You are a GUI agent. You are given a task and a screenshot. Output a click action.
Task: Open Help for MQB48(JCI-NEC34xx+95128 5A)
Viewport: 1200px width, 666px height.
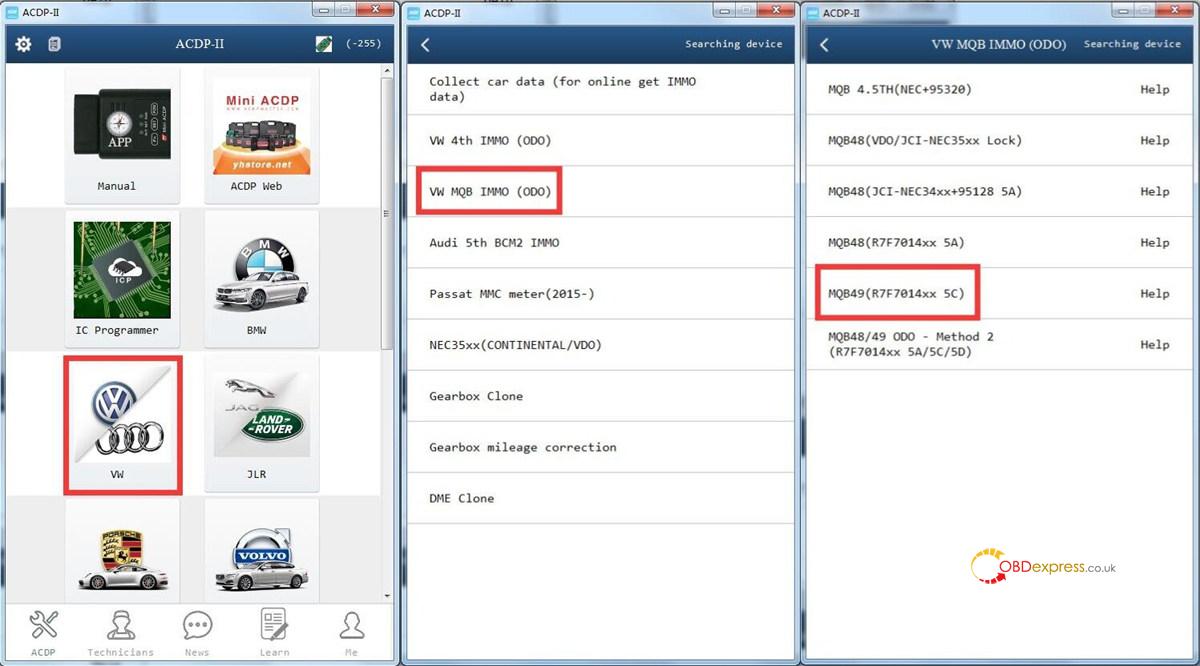click(x=1154, y=191)
